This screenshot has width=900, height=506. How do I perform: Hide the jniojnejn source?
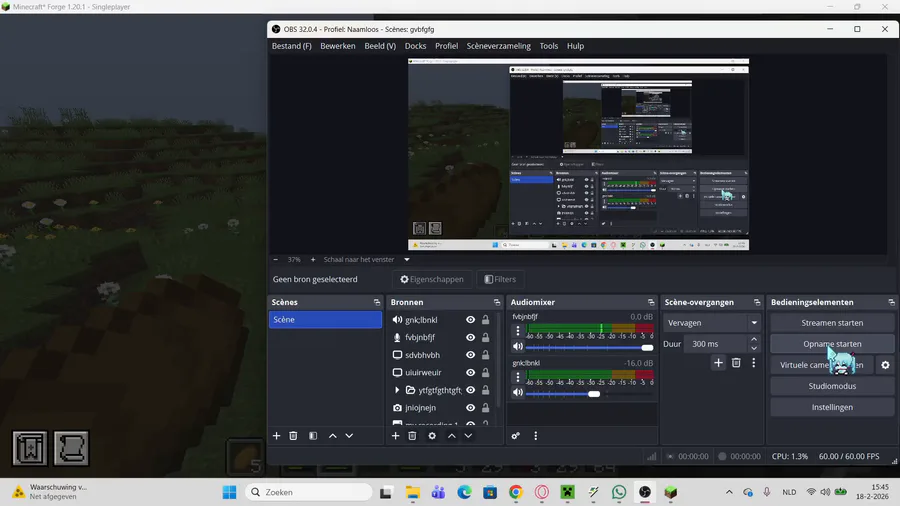pyautogui.click(x=471, y=408)
